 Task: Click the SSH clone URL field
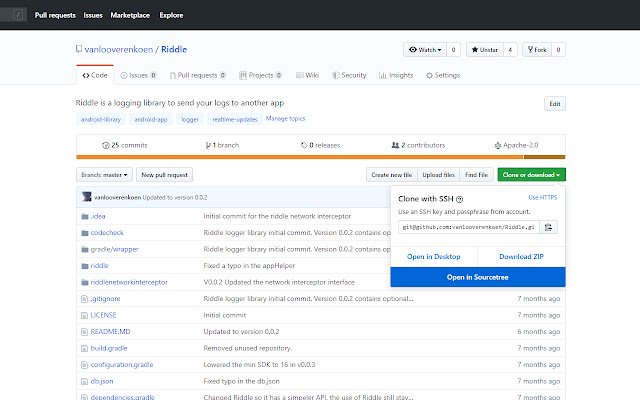[469, 227]
